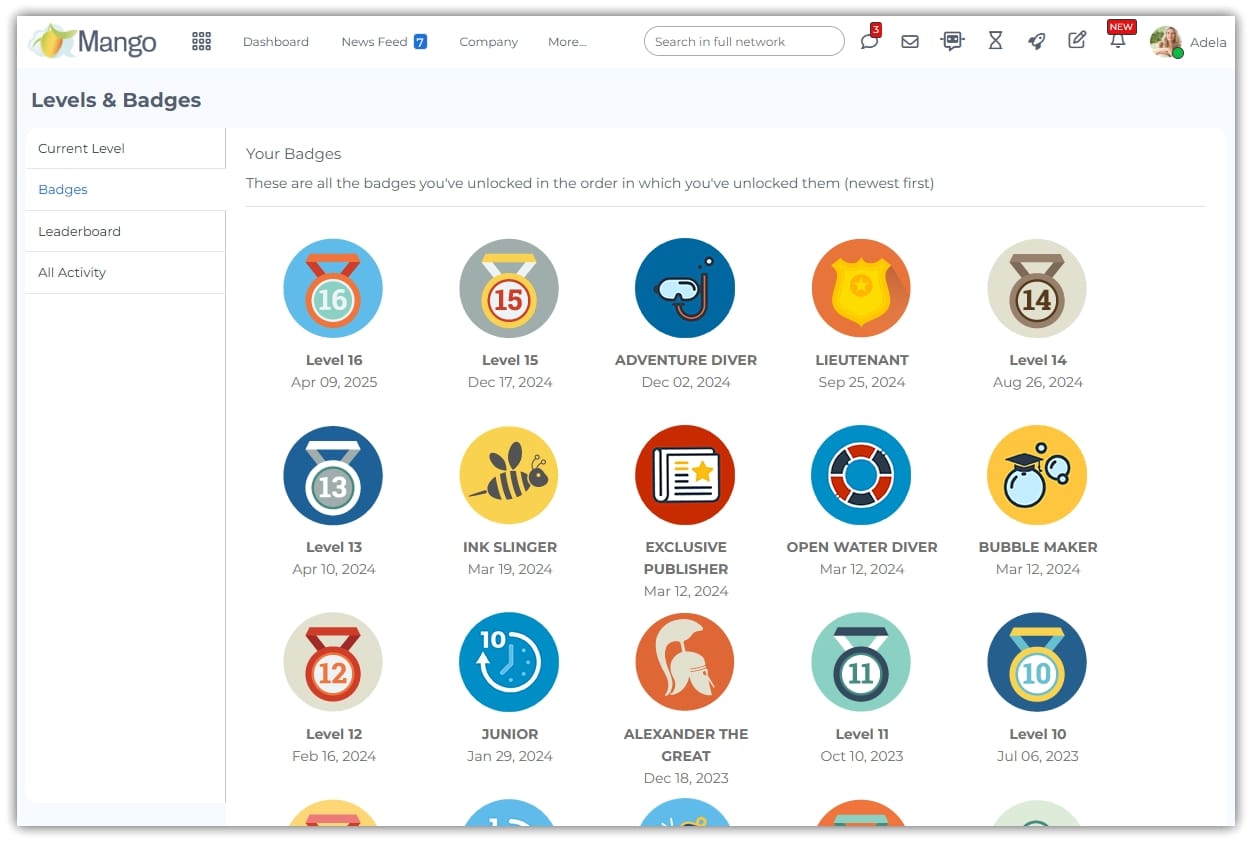
Task: Click the rocket icon in header
Action: [x=1037, y=41]
